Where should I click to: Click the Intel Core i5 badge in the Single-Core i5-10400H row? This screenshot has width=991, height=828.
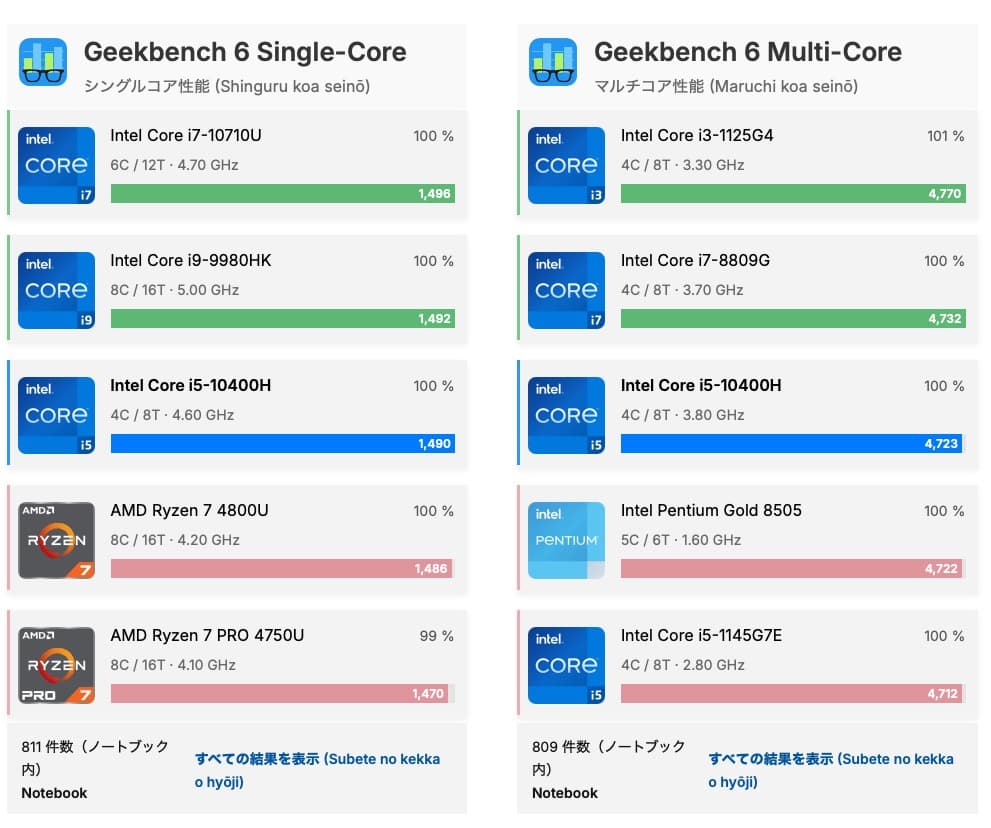coord(56,414)
